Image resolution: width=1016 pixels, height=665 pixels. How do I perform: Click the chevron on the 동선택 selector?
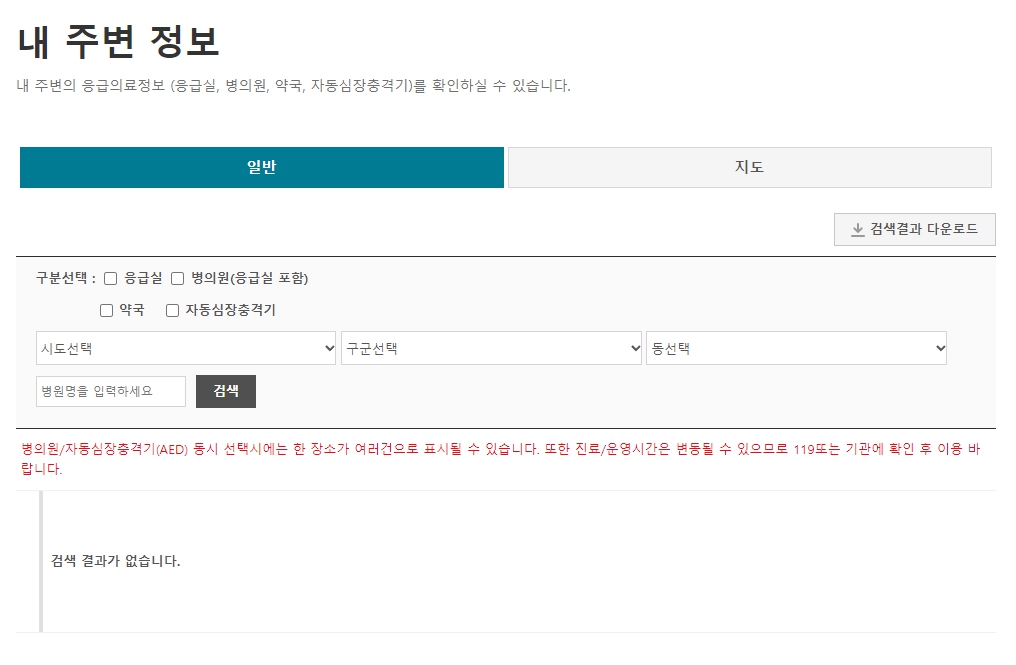click(x=940, y=347)
